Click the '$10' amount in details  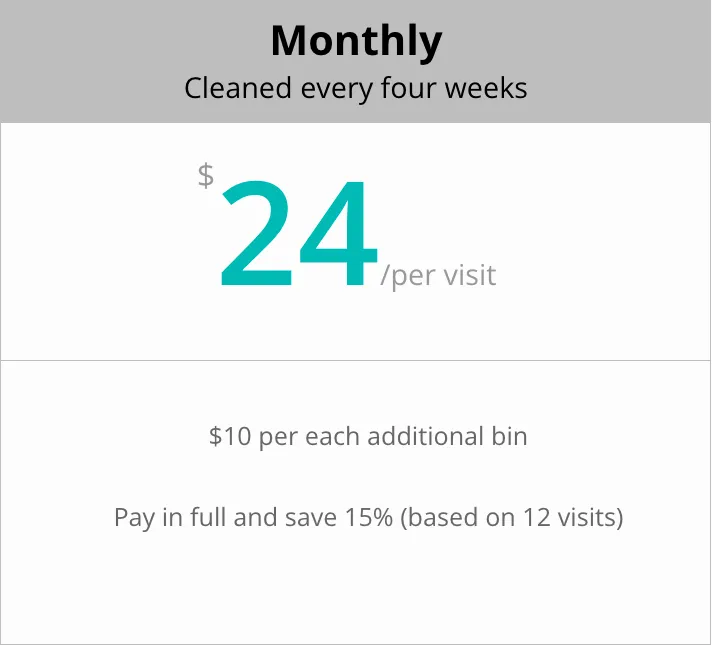(230, 437)
